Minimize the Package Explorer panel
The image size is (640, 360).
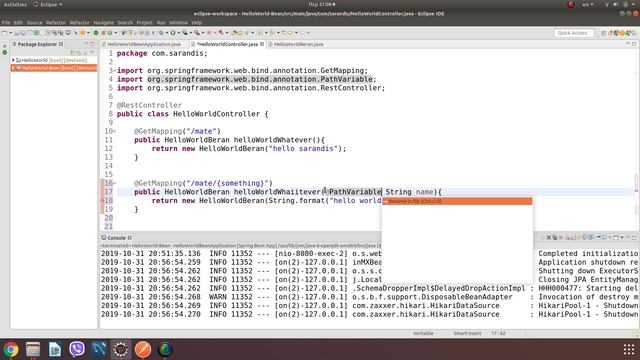[86, 43]
